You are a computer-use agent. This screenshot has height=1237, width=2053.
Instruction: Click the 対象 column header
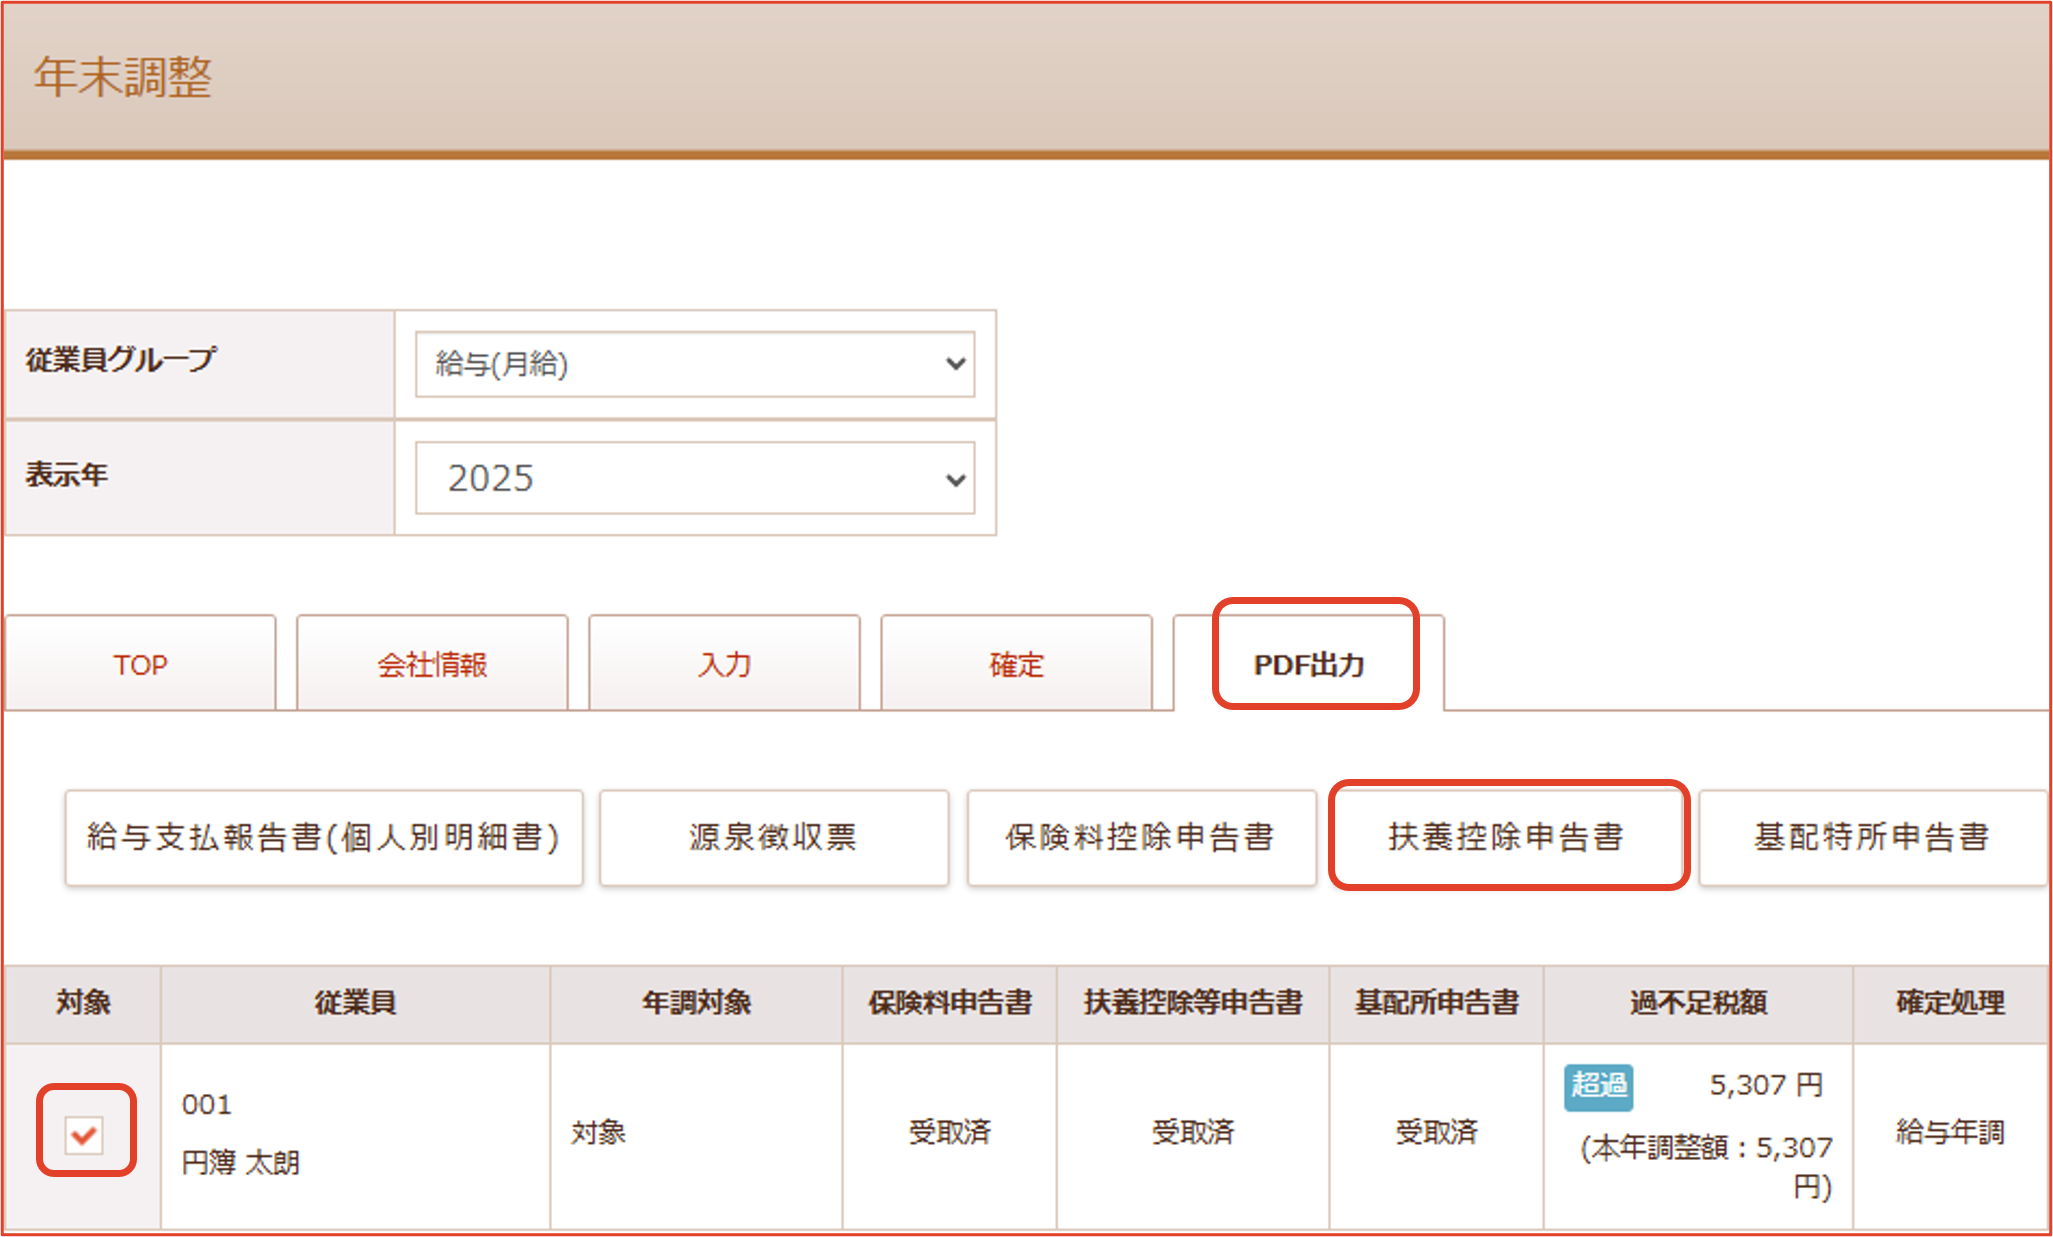(83, 1002)
